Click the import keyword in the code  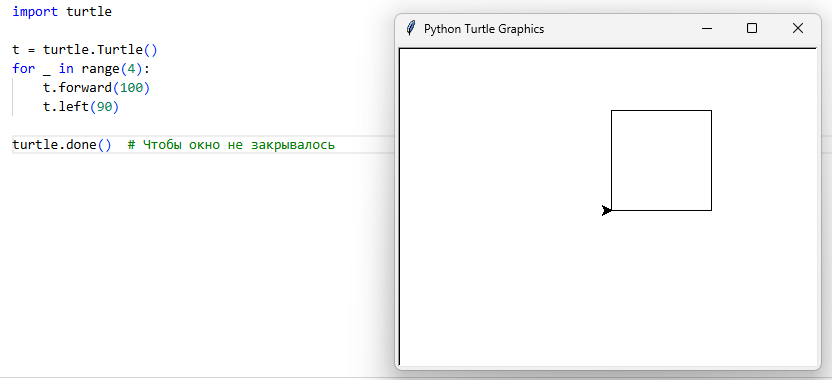[x=35, y=12]
